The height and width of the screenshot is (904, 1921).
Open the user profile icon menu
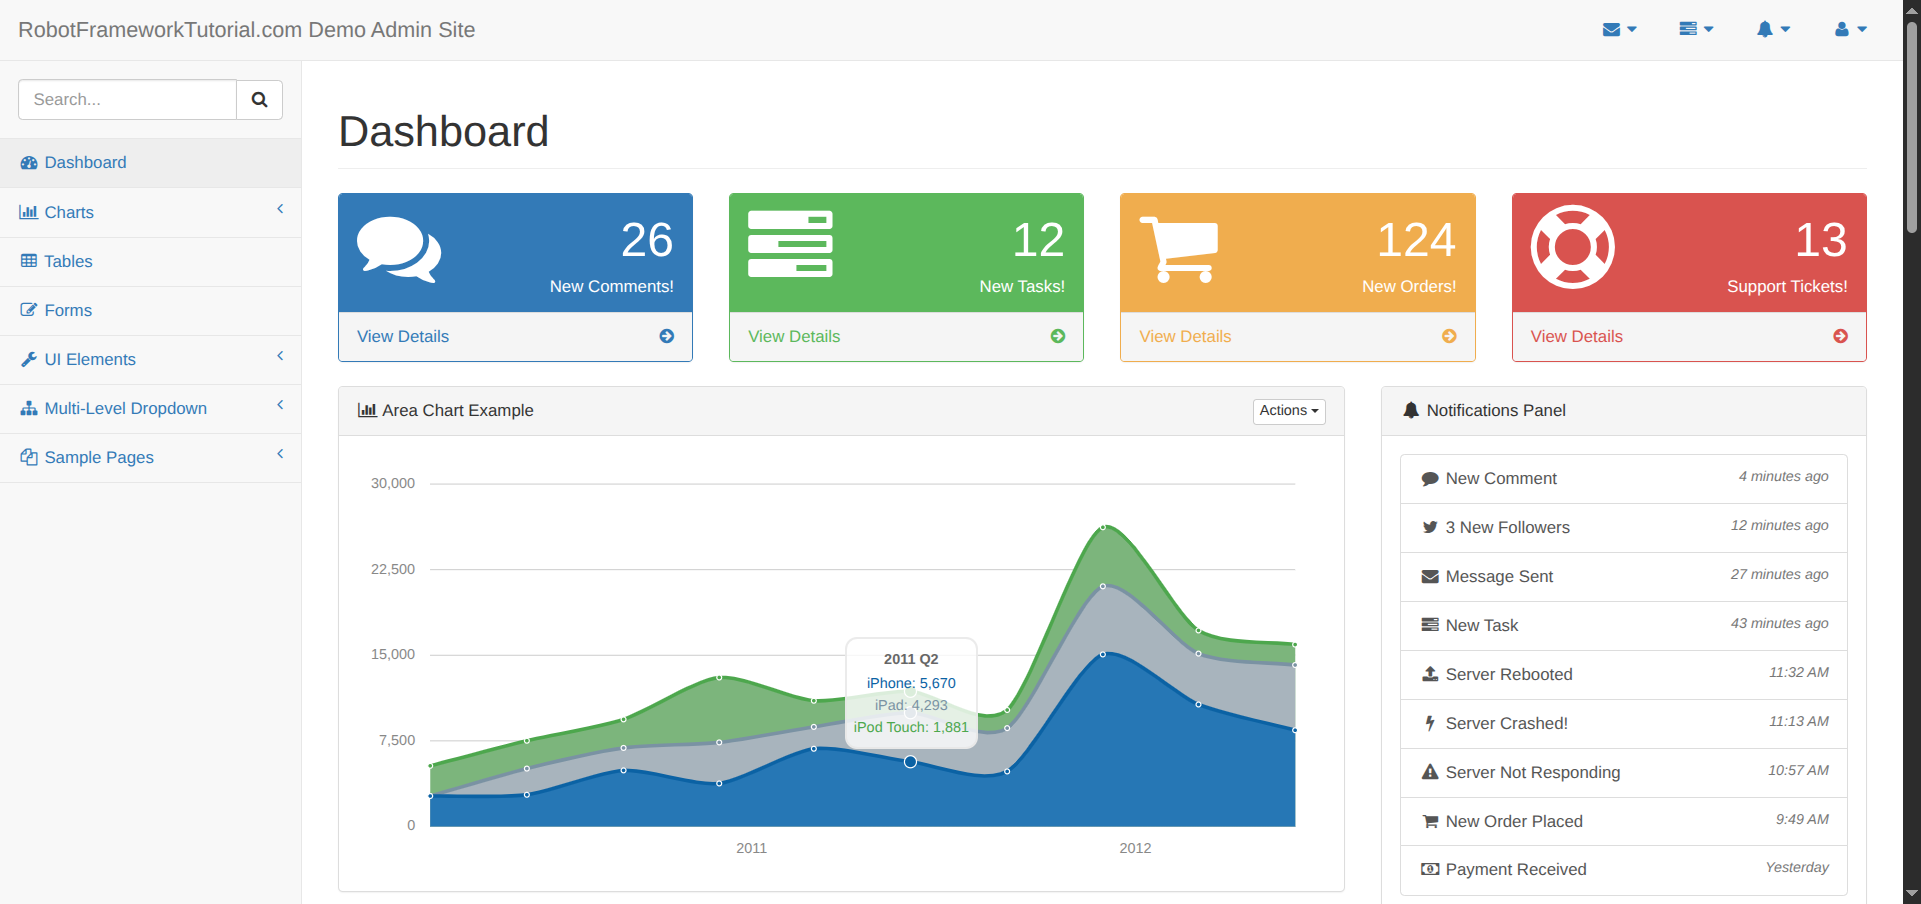1850,30
